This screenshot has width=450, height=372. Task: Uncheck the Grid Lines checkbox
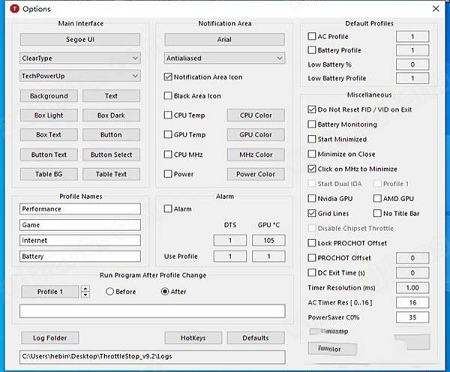tap(312, 213)
